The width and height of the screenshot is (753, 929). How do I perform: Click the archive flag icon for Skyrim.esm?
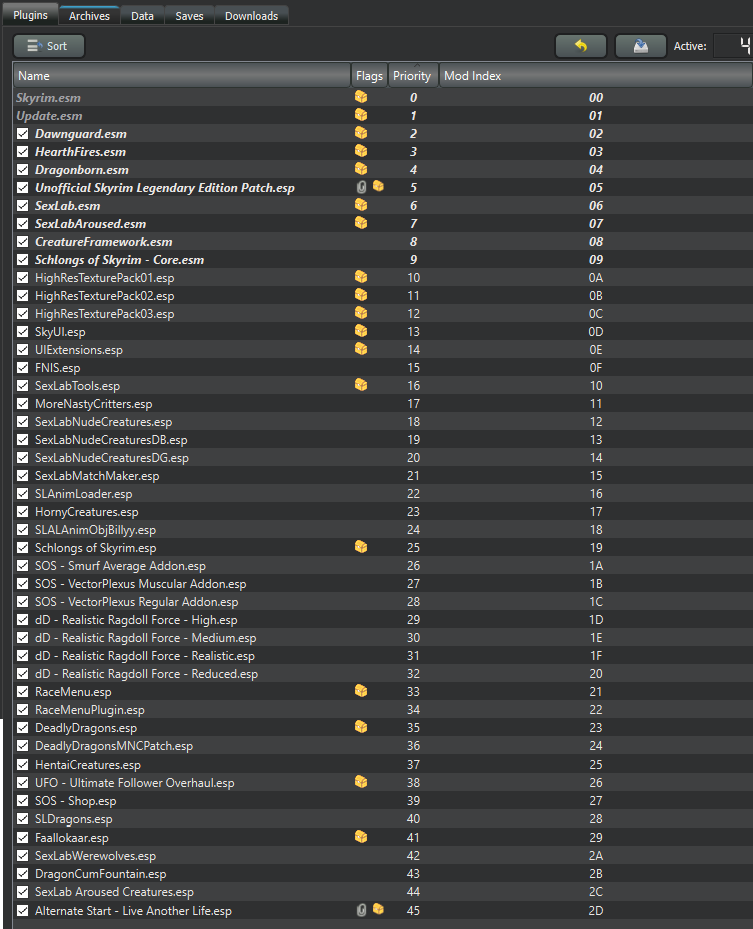pyautogui.click(x=361, y=97)
